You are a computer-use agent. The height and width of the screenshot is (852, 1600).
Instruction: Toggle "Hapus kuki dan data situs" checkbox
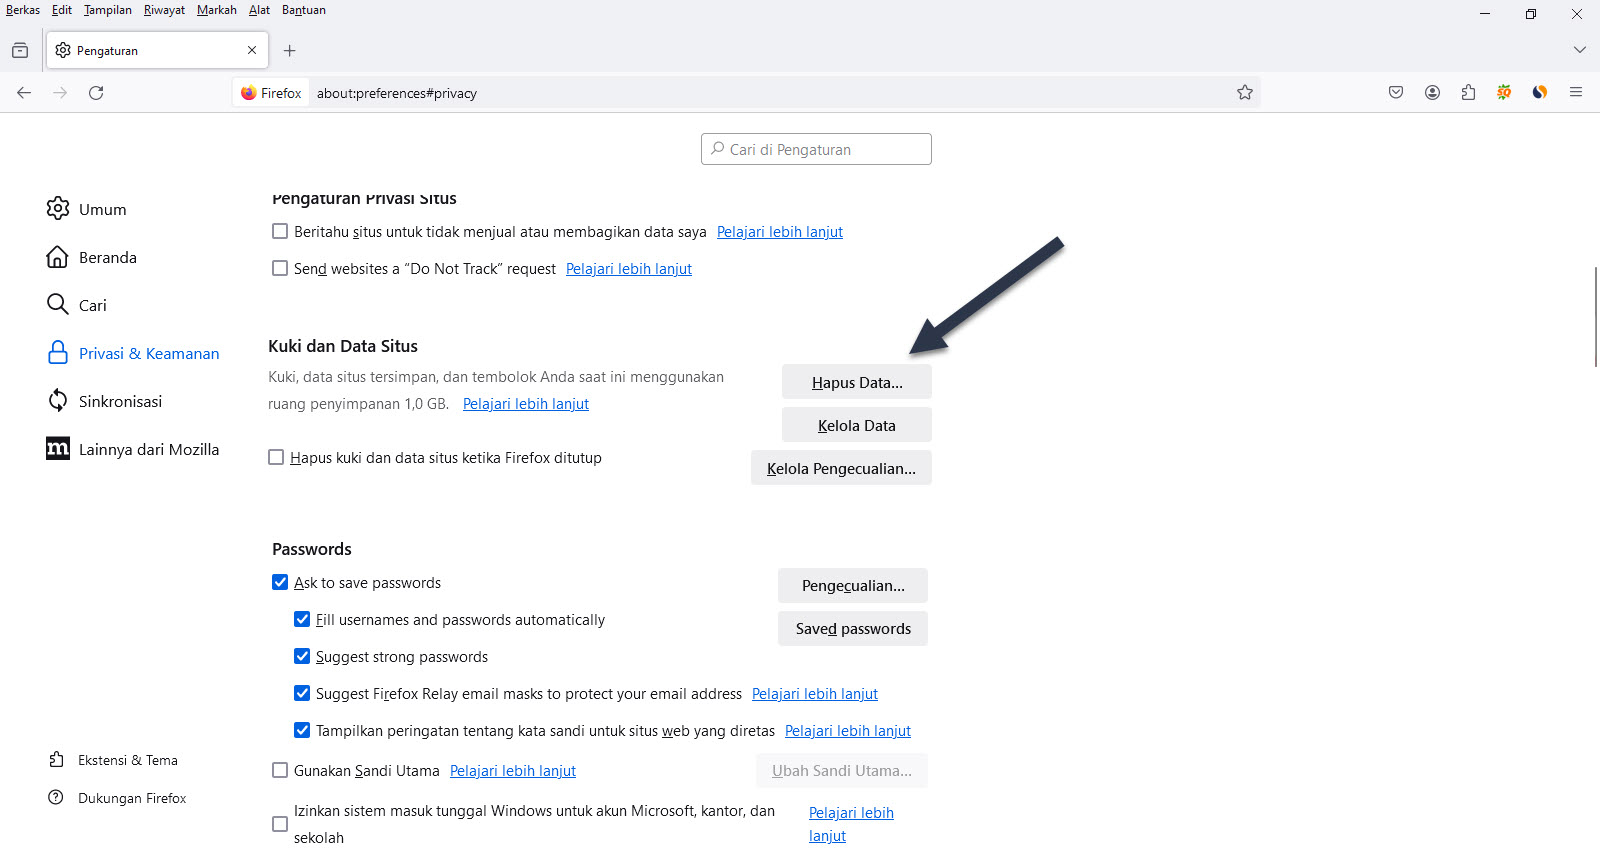[x=276, y=458]
